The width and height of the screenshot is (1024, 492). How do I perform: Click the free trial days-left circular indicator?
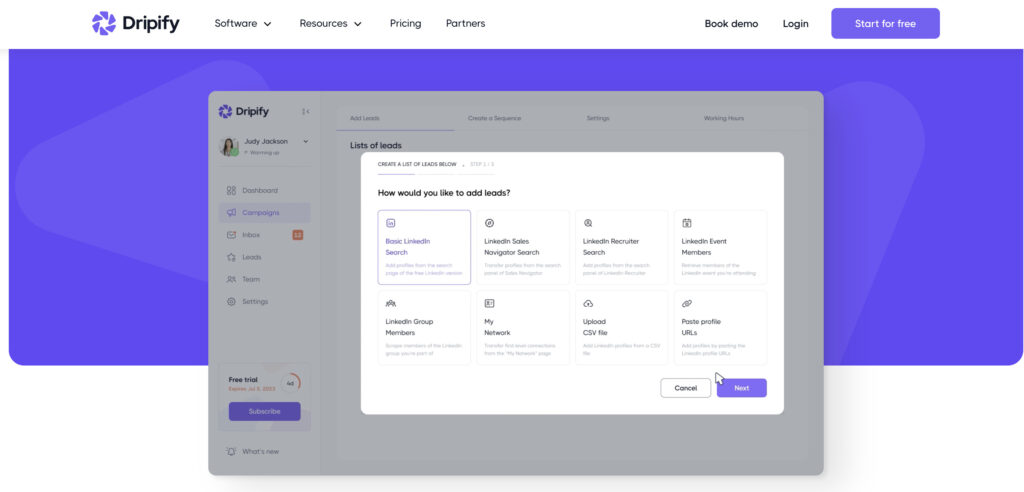[291, 384]
